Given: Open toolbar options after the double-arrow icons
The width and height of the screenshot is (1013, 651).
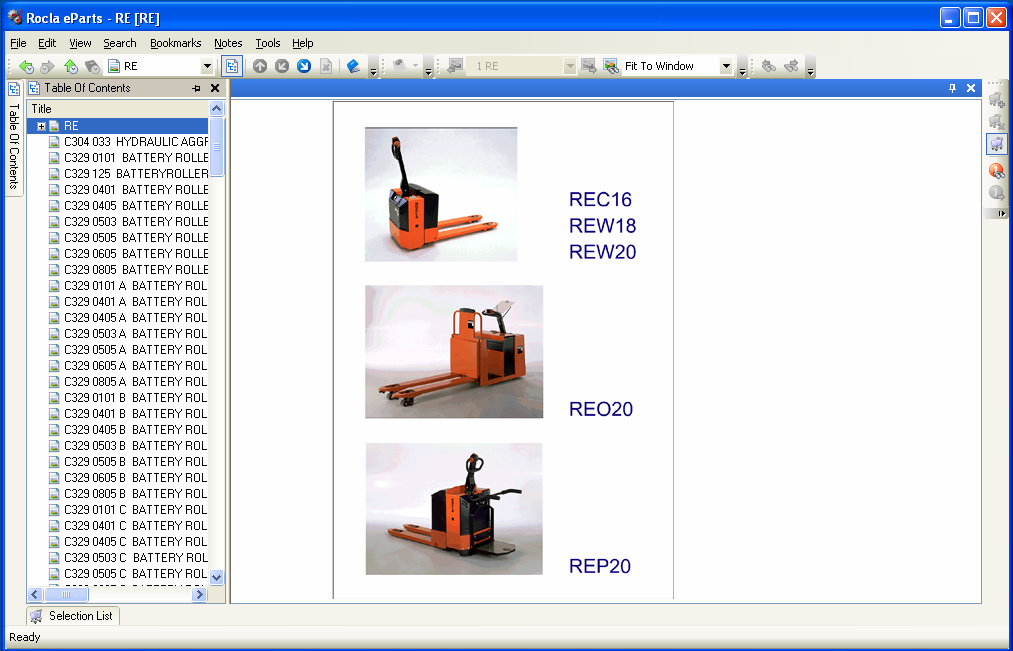Looking at the screenshot, I should click(x=811, y=67).
